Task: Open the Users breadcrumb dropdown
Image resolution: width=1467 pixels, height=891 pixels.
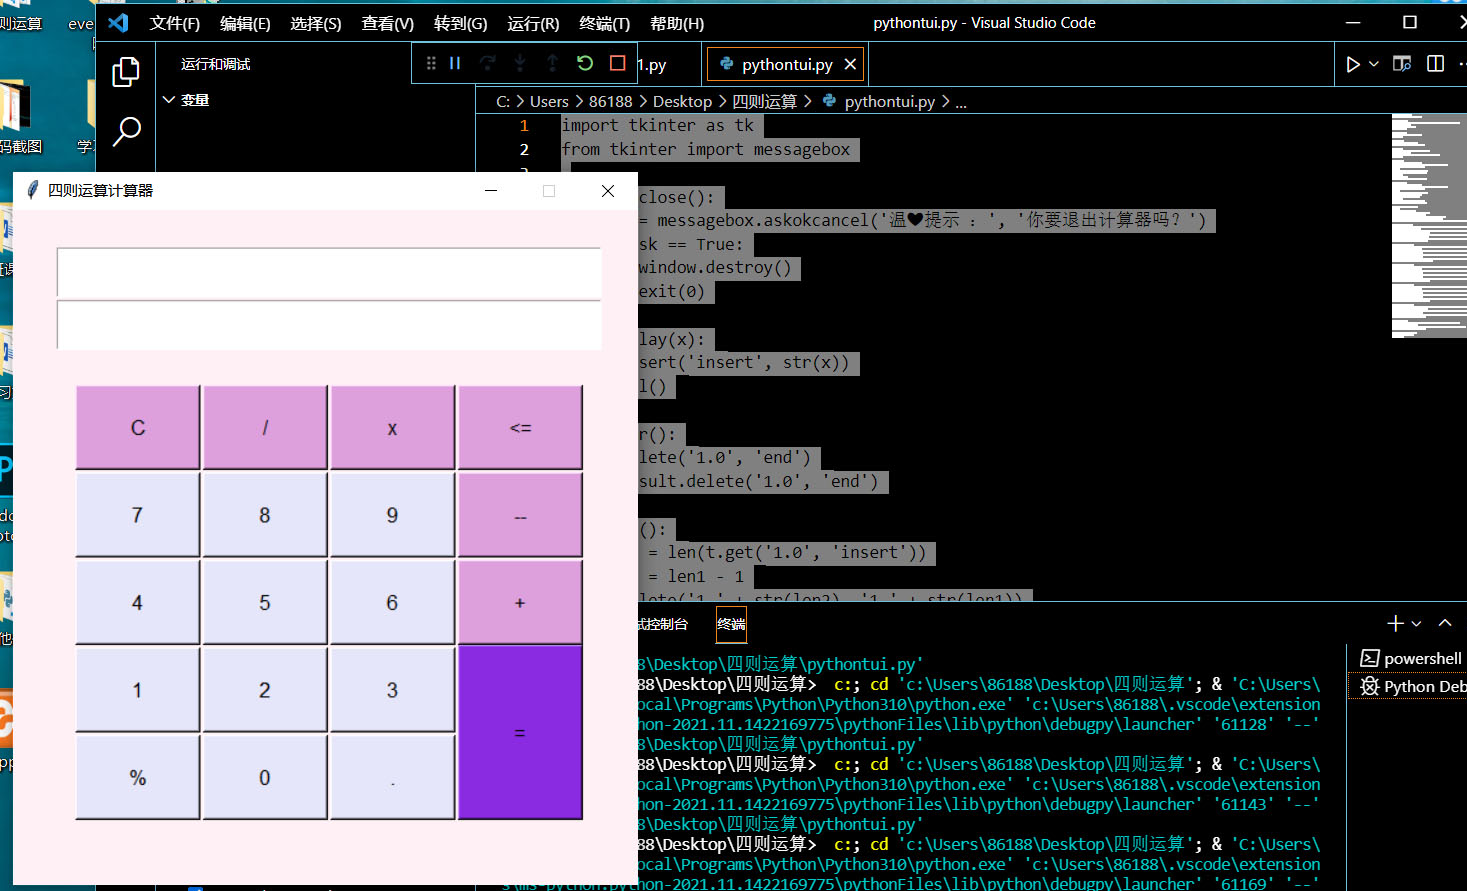Action: [x=549, y=101]
